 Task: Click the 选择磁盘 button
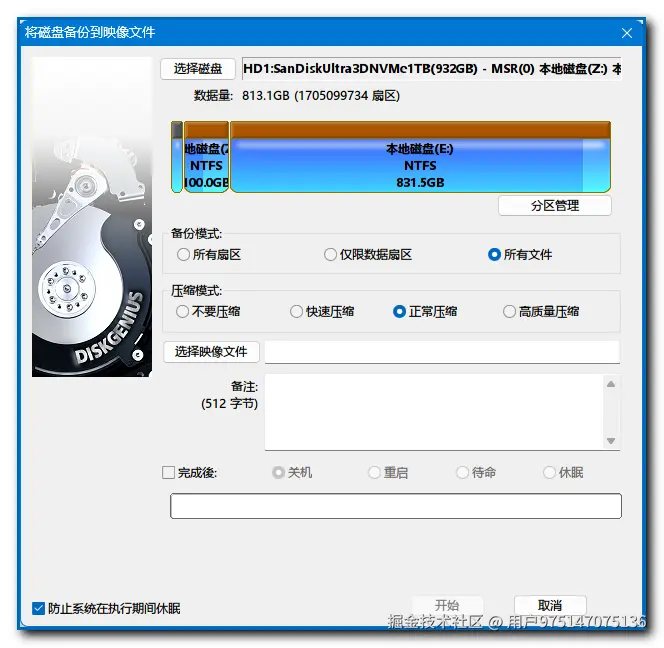point(198,69)
